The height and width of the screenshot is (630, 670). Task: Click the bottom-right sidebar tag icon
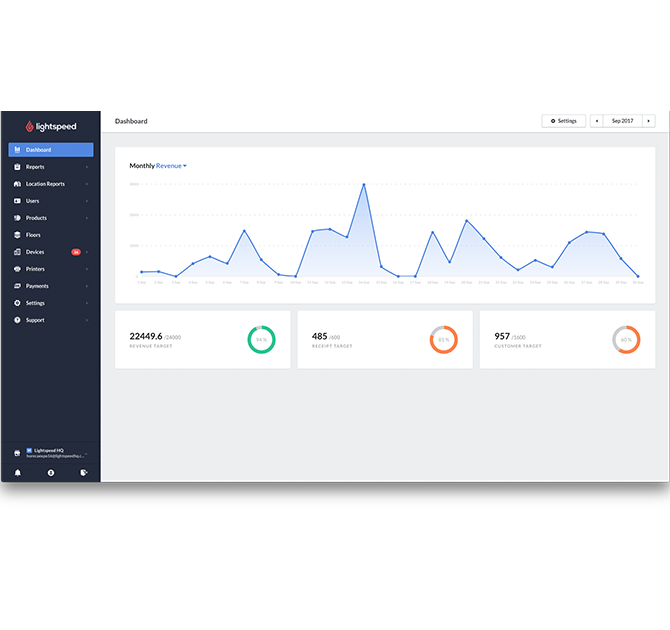(84, 473)
